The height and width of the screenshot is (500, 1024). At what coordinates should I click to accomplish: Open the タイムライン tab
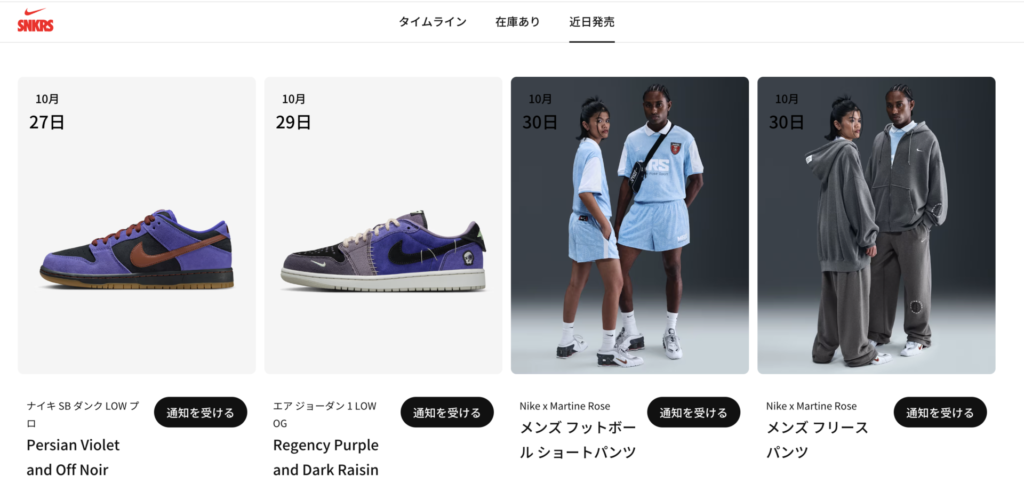tap(432, 22)
